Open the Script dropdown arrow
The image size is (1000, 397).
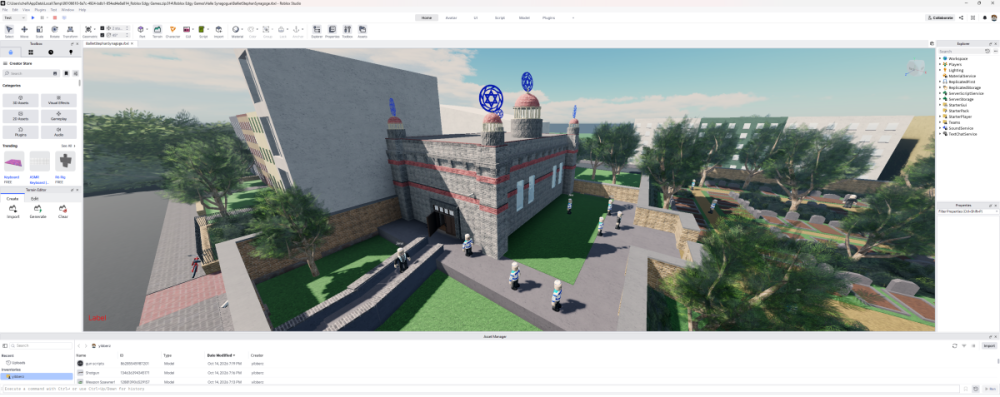(209, 29)
